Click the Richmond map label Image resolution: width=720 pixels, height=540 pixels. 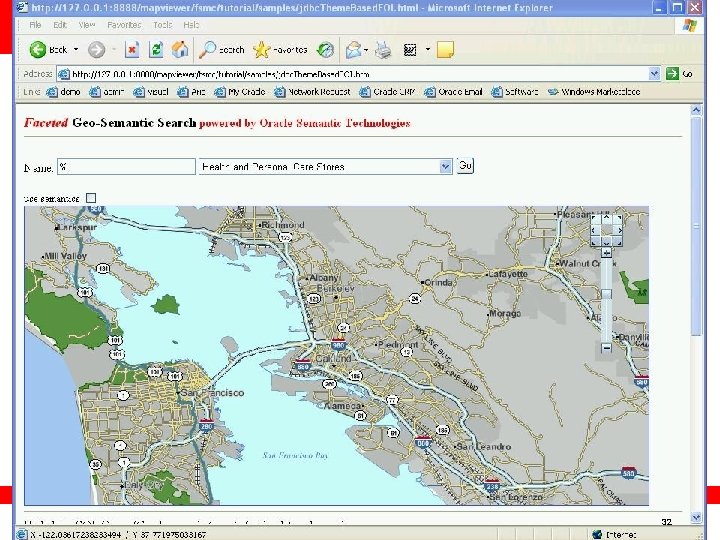pyautogui.click(x=283, y=225)
